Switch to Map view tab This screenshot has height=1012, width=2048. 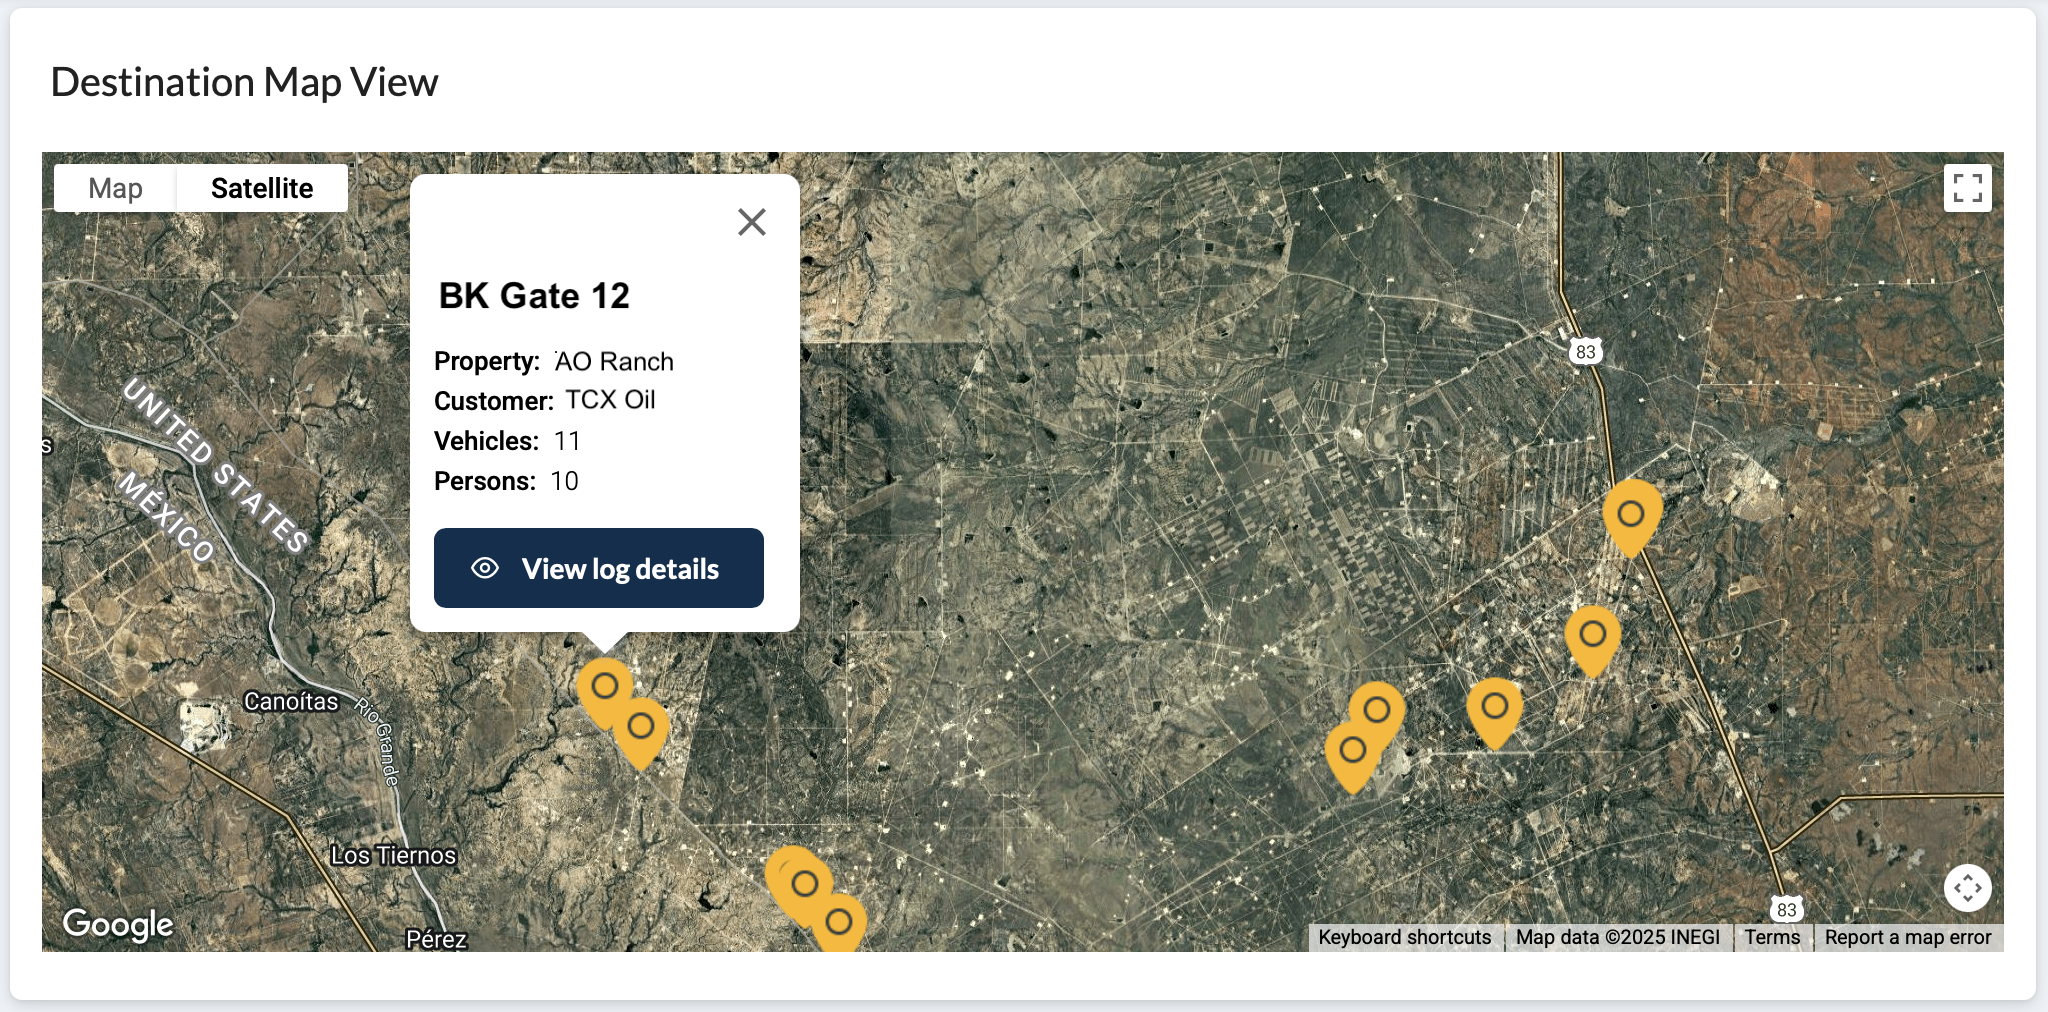point(115,188)
